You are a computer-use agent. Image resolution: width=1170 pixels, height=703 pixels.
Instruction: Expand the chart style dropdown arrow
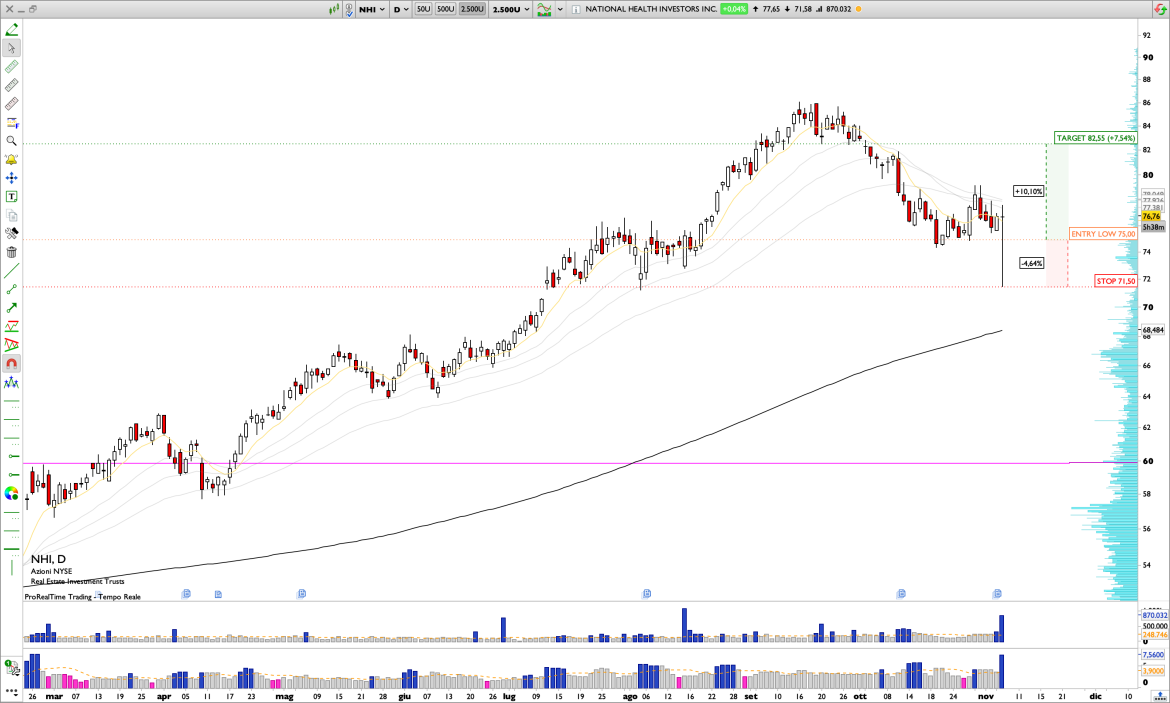tap(561, 9)
